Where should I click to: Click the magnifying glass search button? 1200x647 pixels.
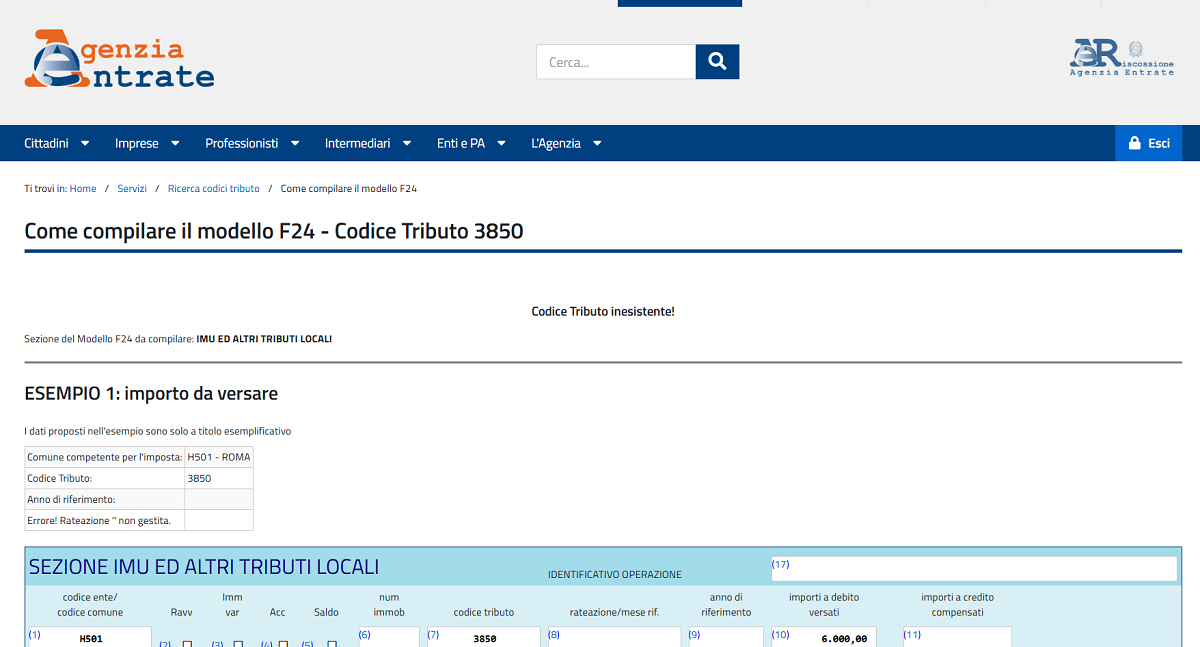point(717,62)
